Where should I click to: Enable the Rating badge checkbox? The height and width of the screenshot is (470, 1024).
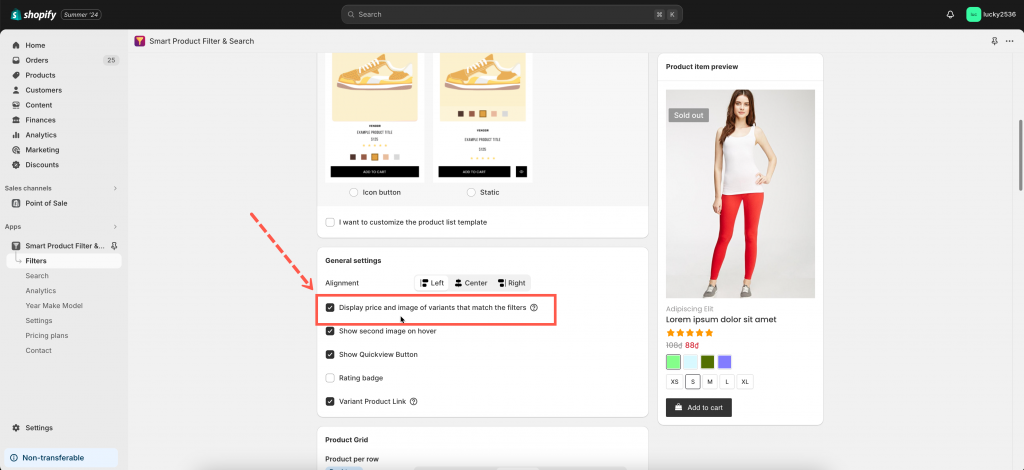click(x=330, y=378)
